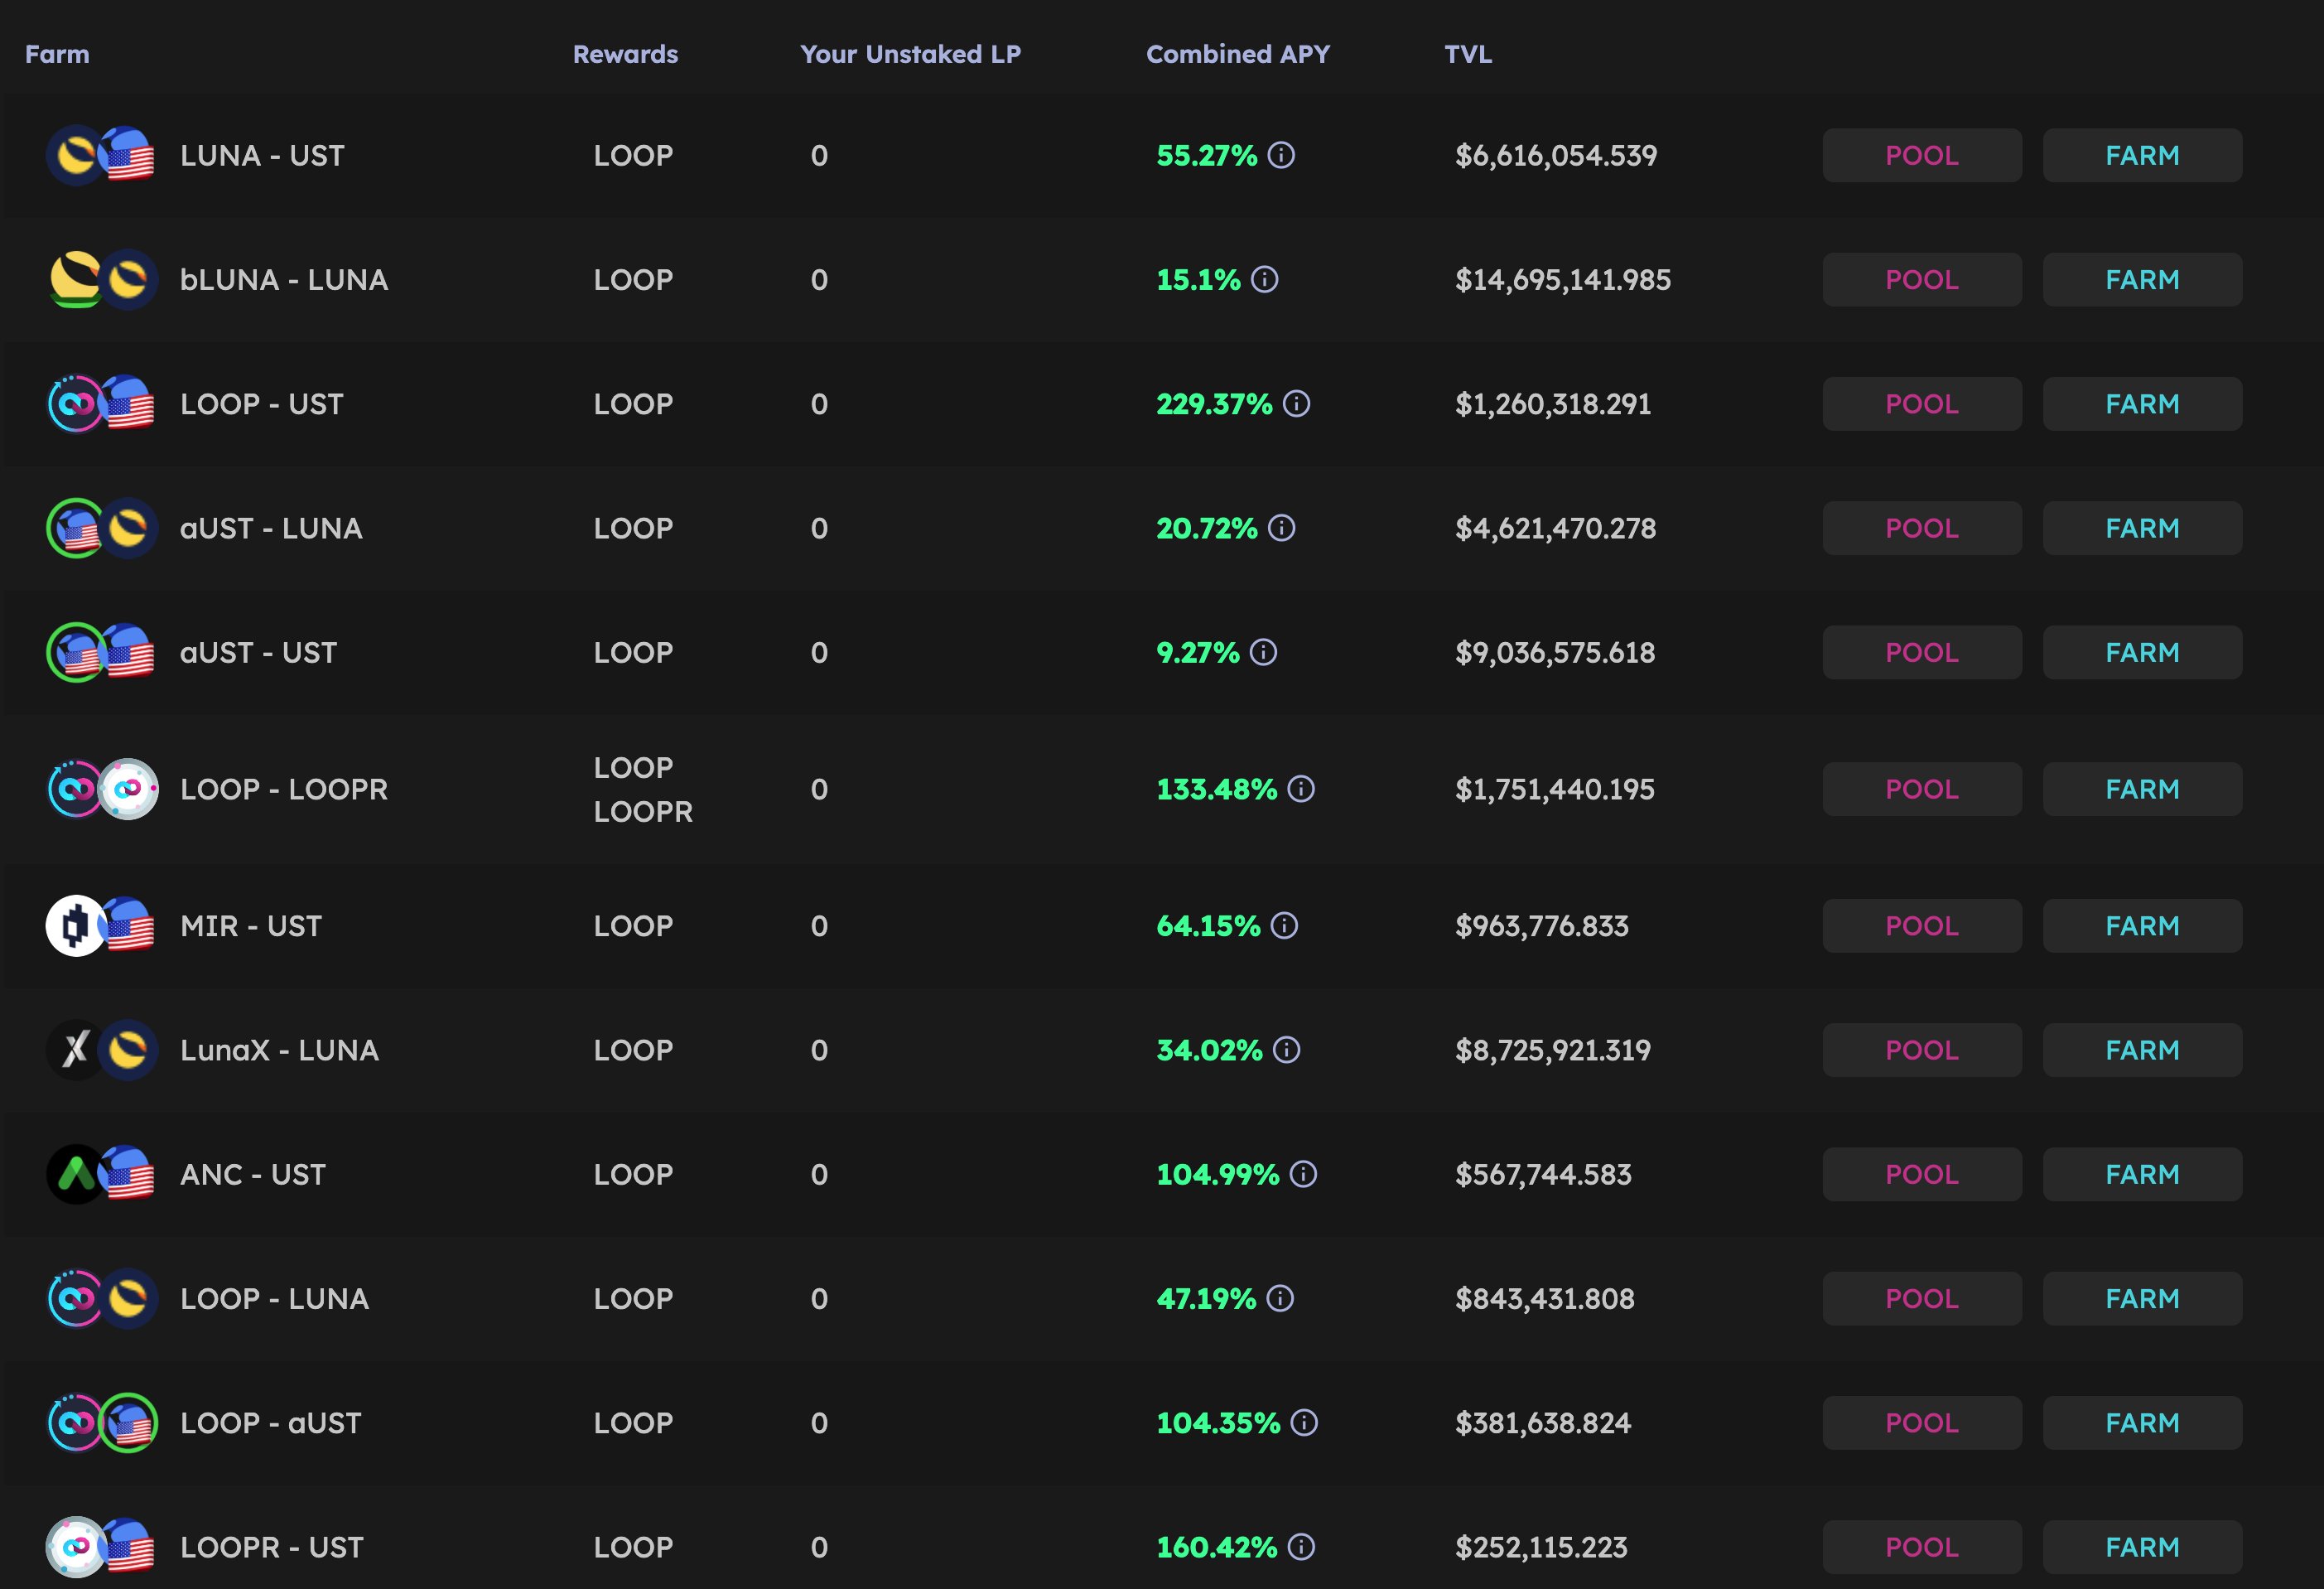Viewport: 2324px width, 1589px height.
Task: Click FARM on the LOOP - aUST row
Action: tap(2142, 1422)
